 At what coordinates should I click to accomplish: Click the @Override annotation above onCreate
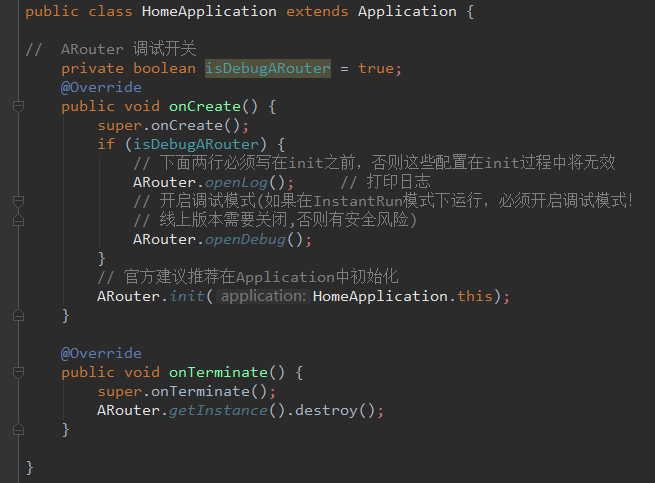[101, 87]
